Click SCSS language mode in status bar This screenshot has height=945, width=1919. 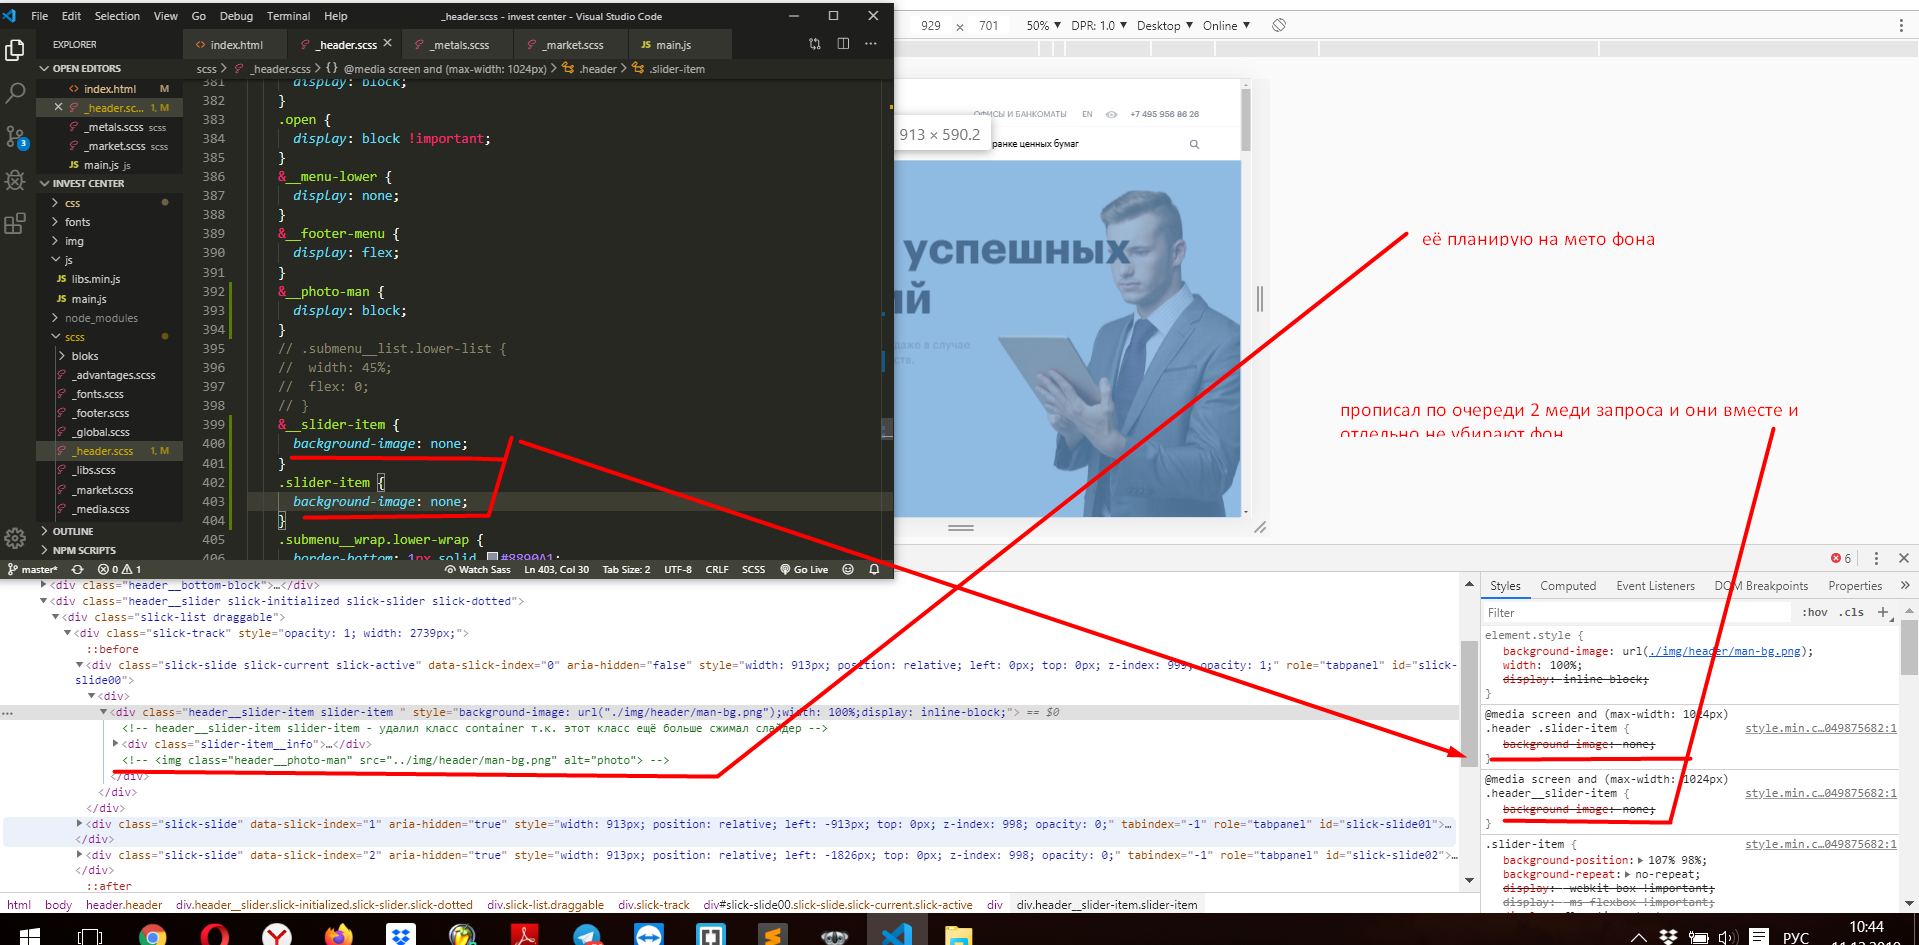coord(753,569)
